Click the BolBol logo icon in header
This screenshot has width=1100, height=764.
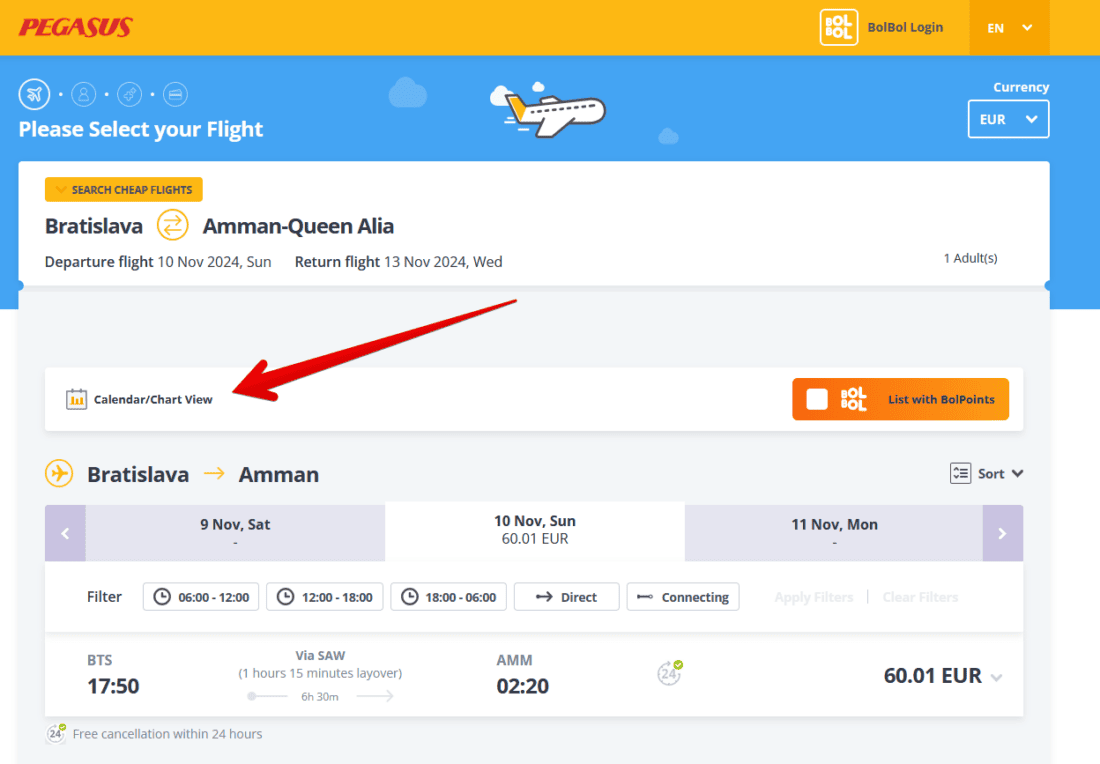coord(838,28)
